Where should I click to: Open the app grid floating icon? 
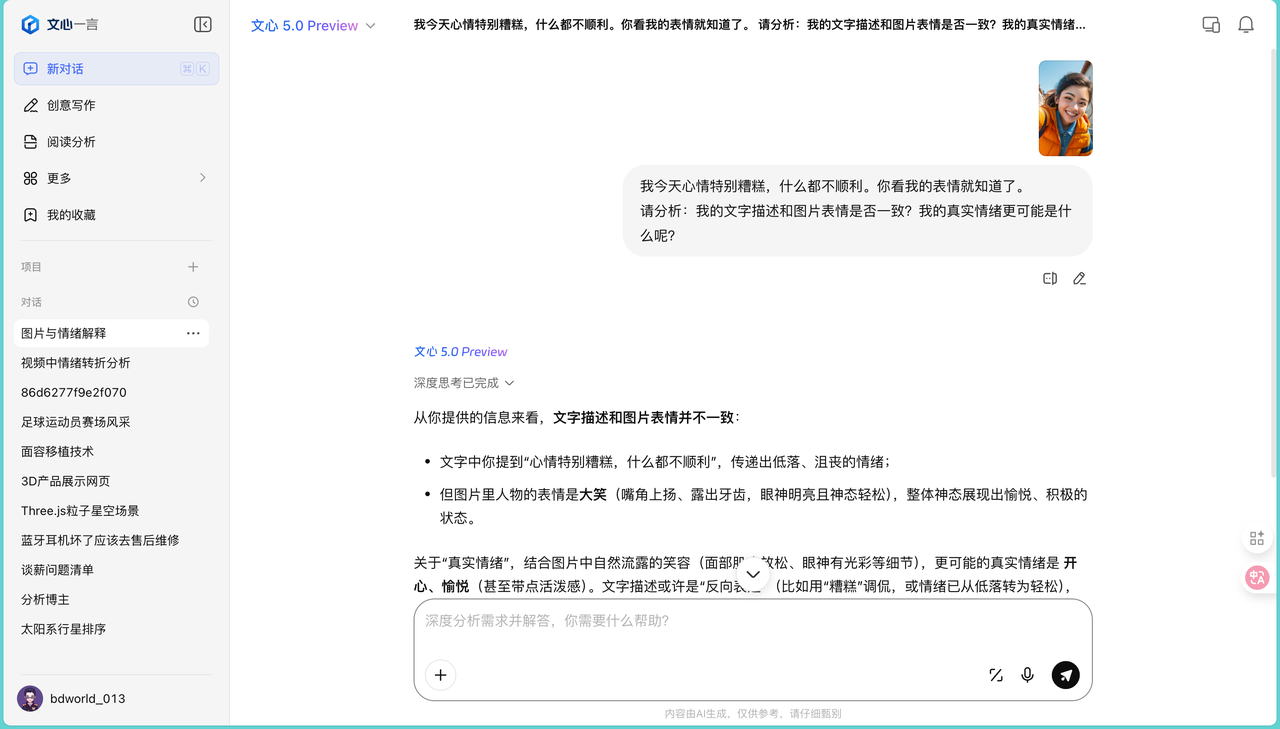click(1257, 537)
